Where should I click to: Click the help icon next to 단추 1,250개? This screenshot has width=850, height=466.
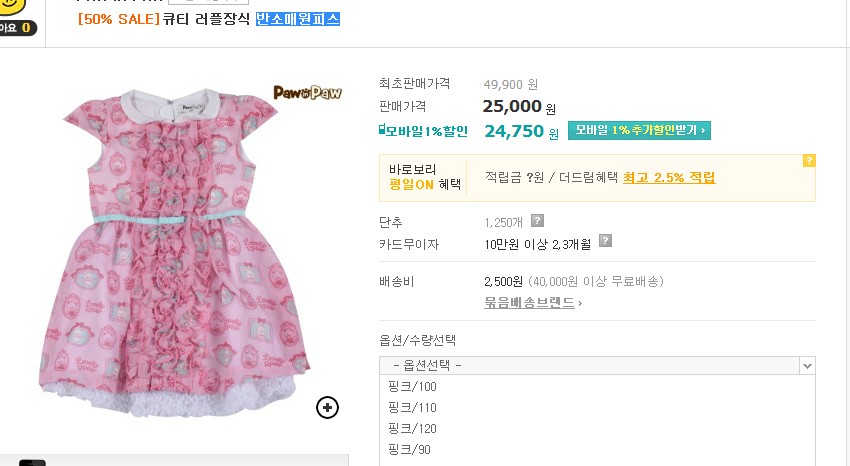pyautogui.click(x=537, y=221)
